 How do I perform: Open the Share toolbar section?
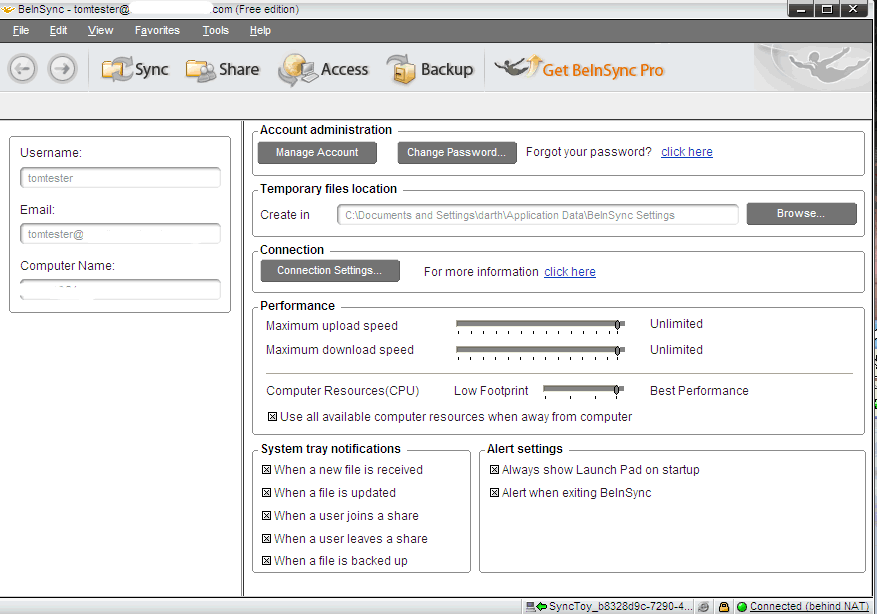pos(222,69)
